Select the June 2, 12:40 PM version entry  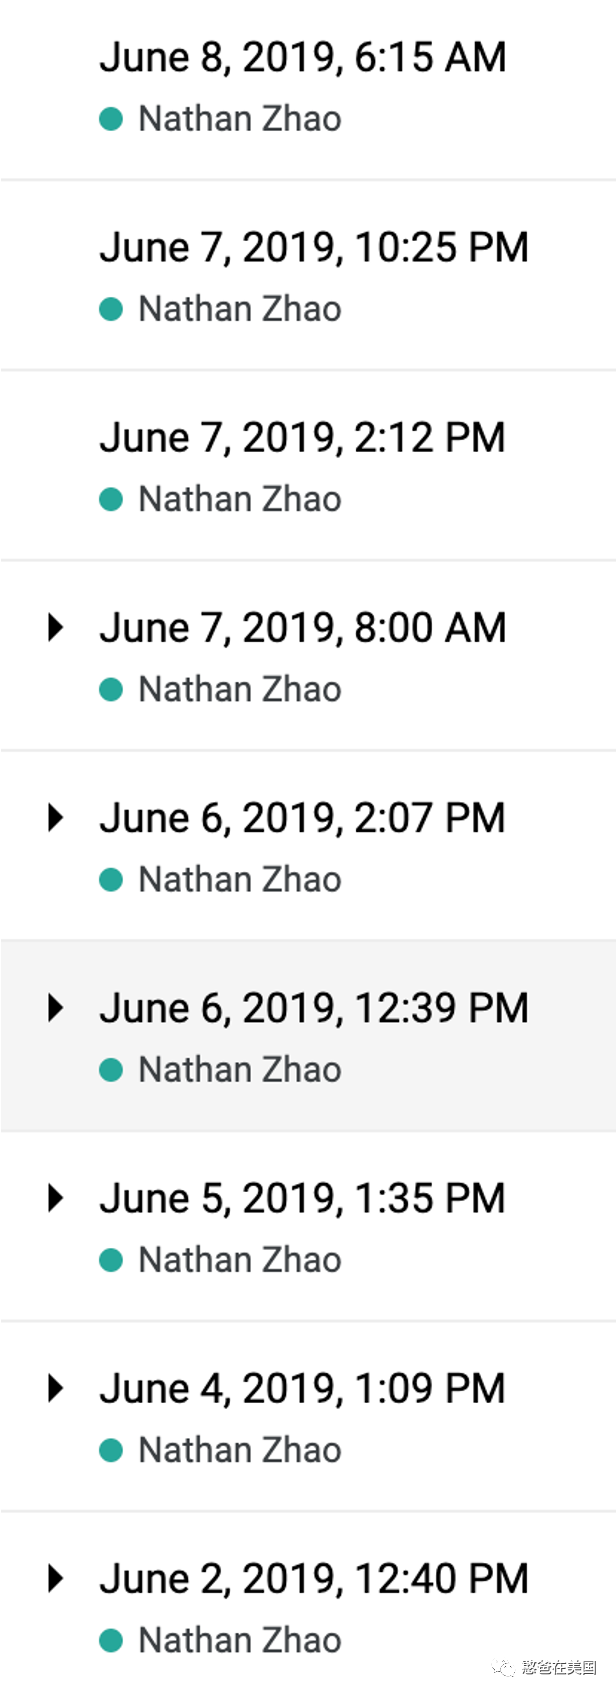[x=308, y=1603]
